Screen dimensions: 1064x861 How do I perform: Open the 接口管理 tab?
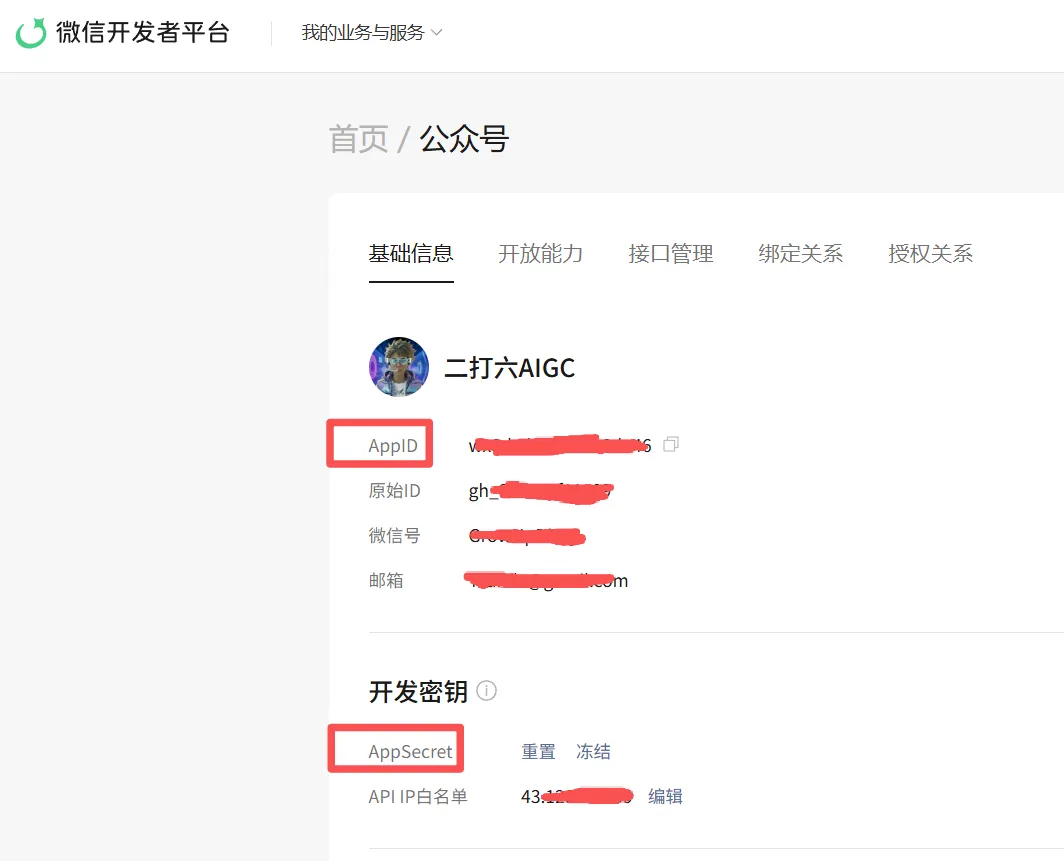[x=670, y=254]
